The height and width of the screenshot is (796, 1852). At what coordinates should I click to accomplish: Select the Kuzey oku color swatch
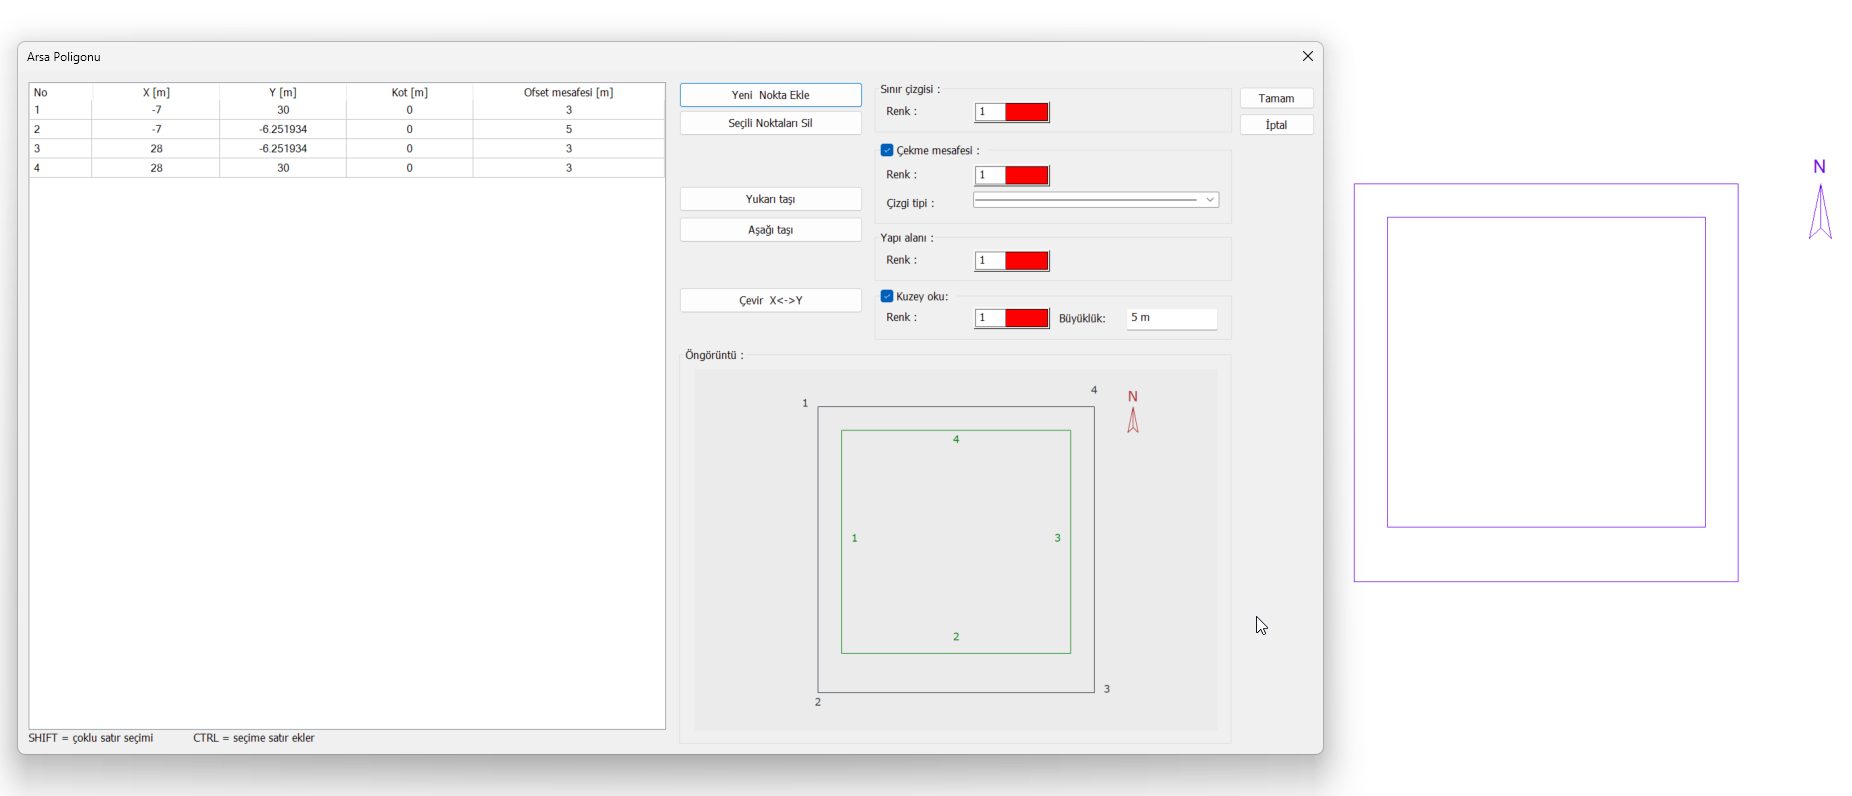(1012, 318)
